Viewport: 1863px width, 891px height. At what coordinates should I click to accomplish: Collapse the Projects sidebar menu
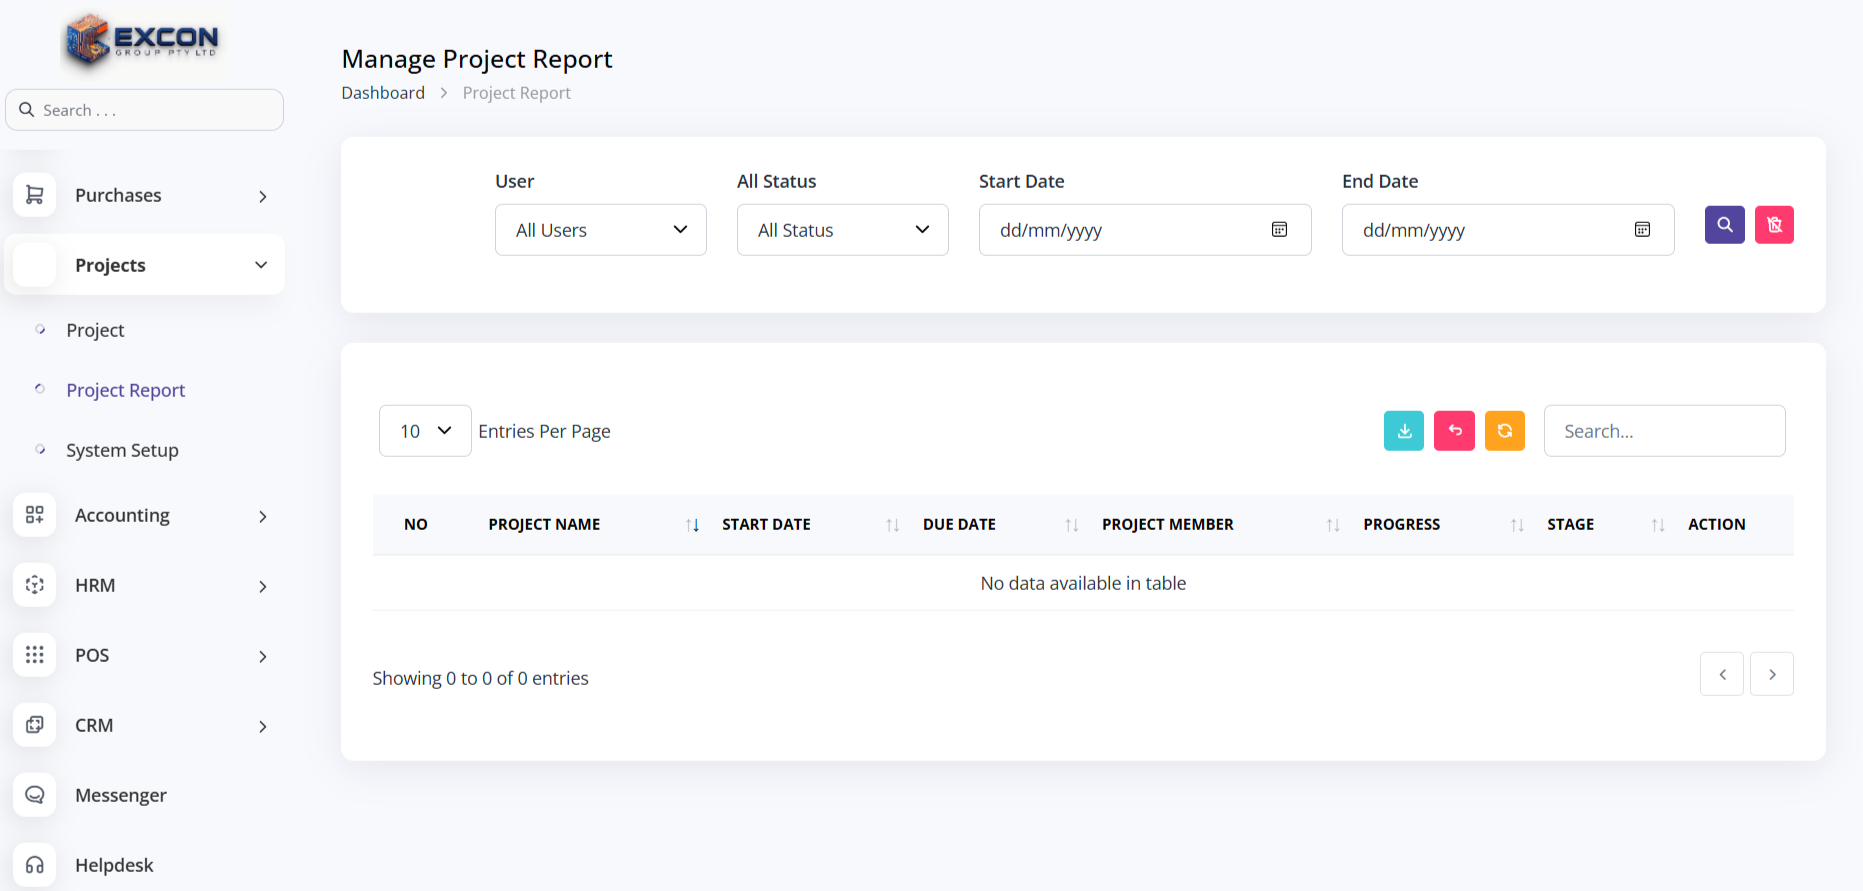(x=145, y=265)
